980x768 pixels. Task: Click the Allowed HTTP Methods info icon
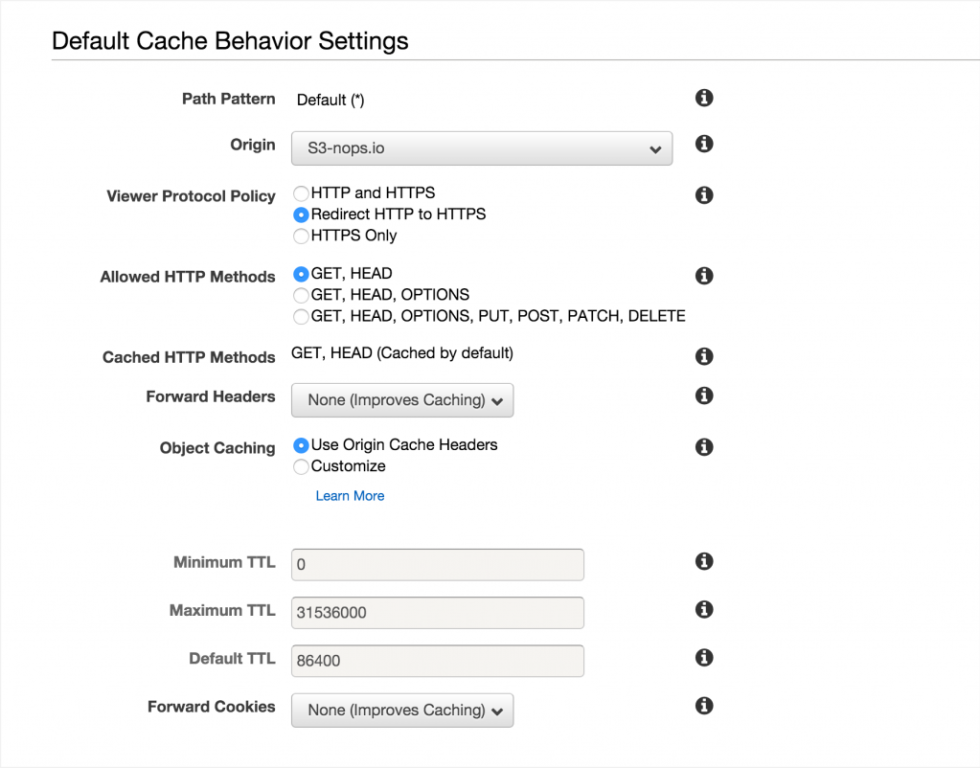(703, 276)
